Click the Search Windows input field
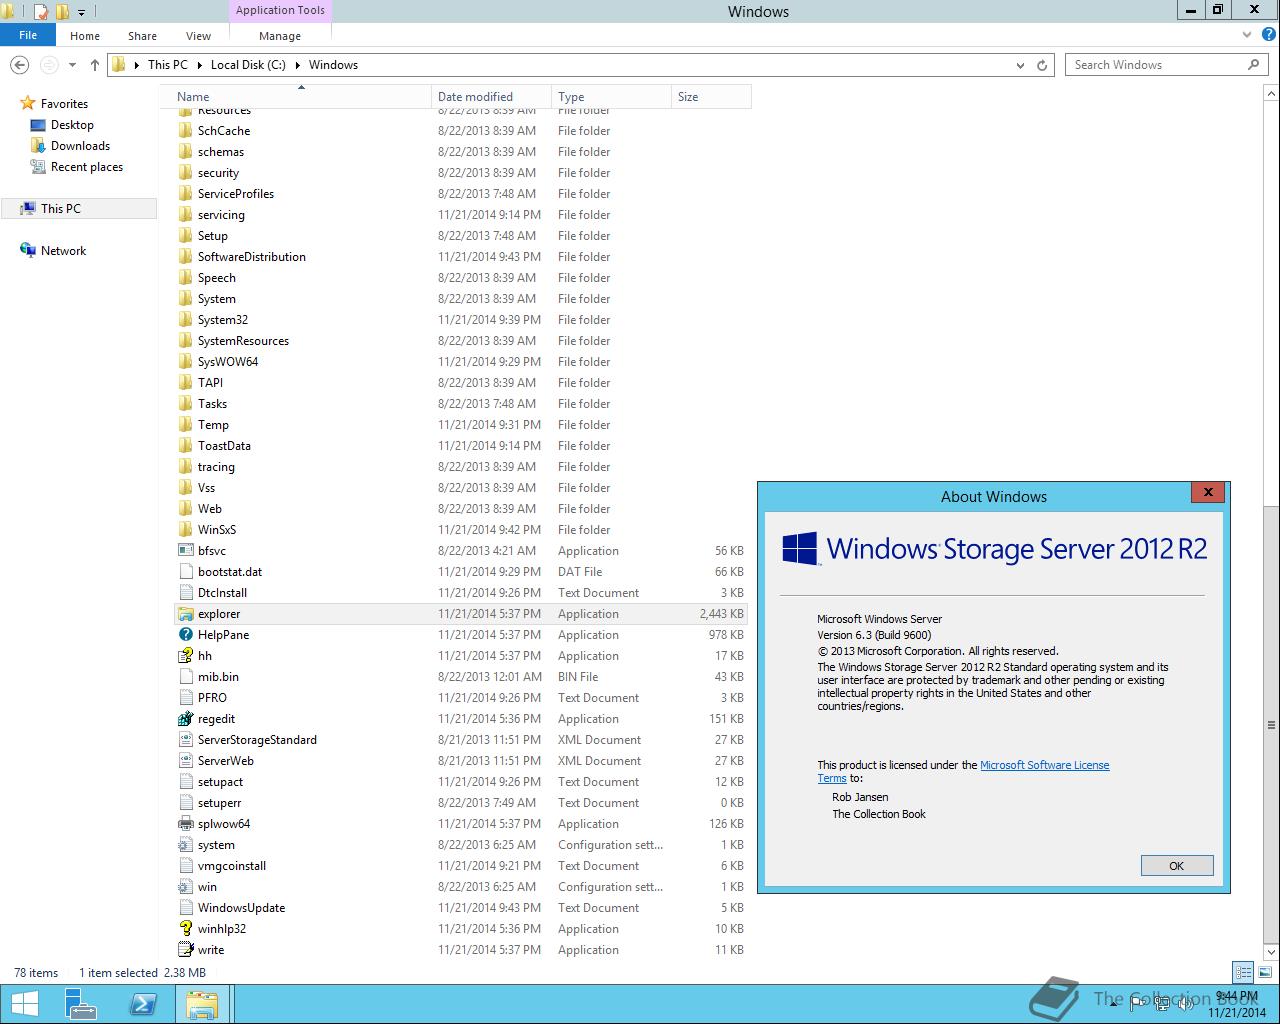The width and height of the screenshot is (1280, 1024). [x=1157, y=65]
